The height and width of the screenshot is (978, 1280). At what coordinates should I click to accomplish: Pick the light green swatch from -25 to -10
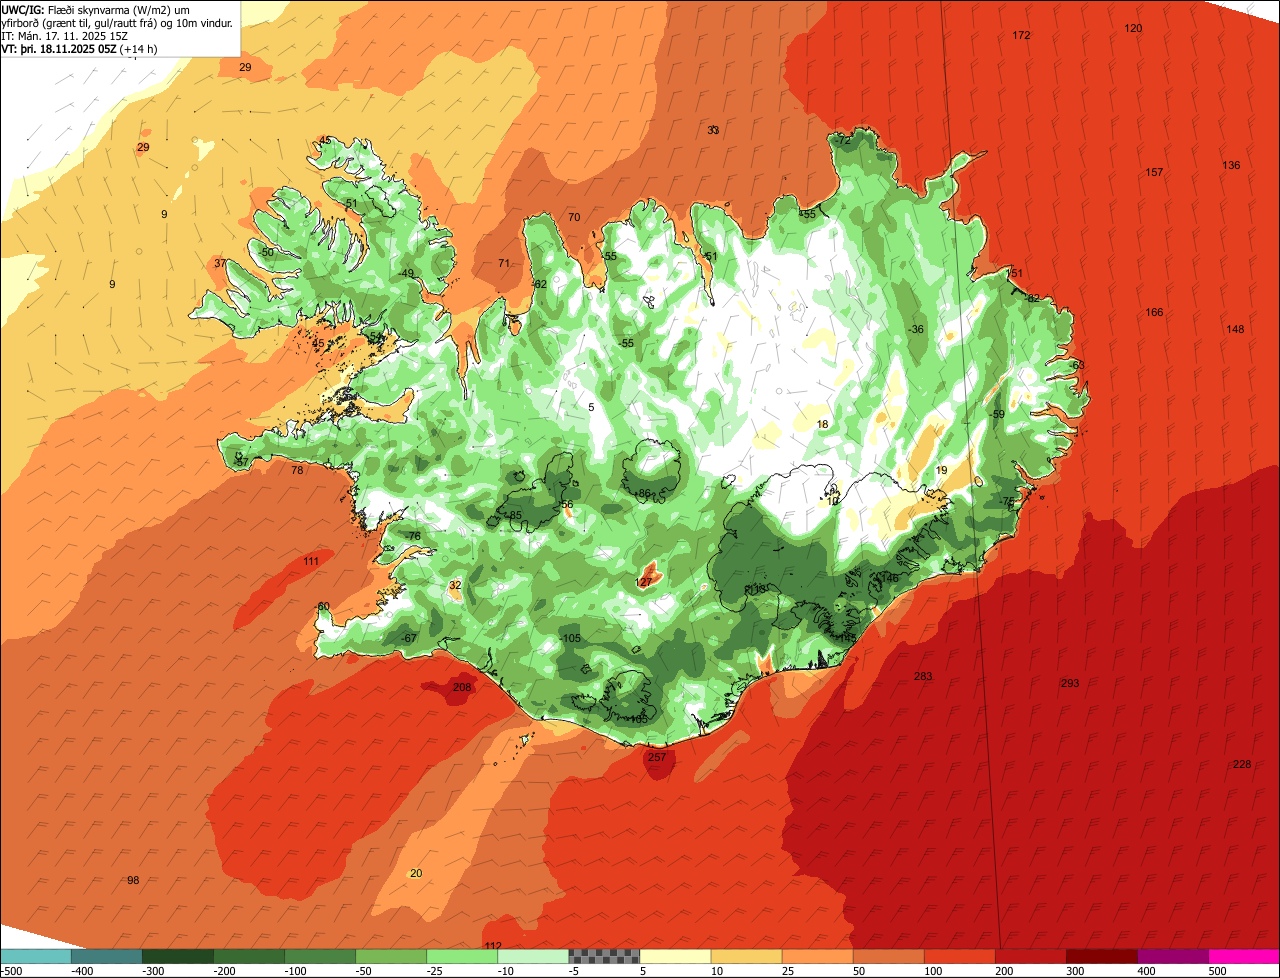(x=461, y=956)
